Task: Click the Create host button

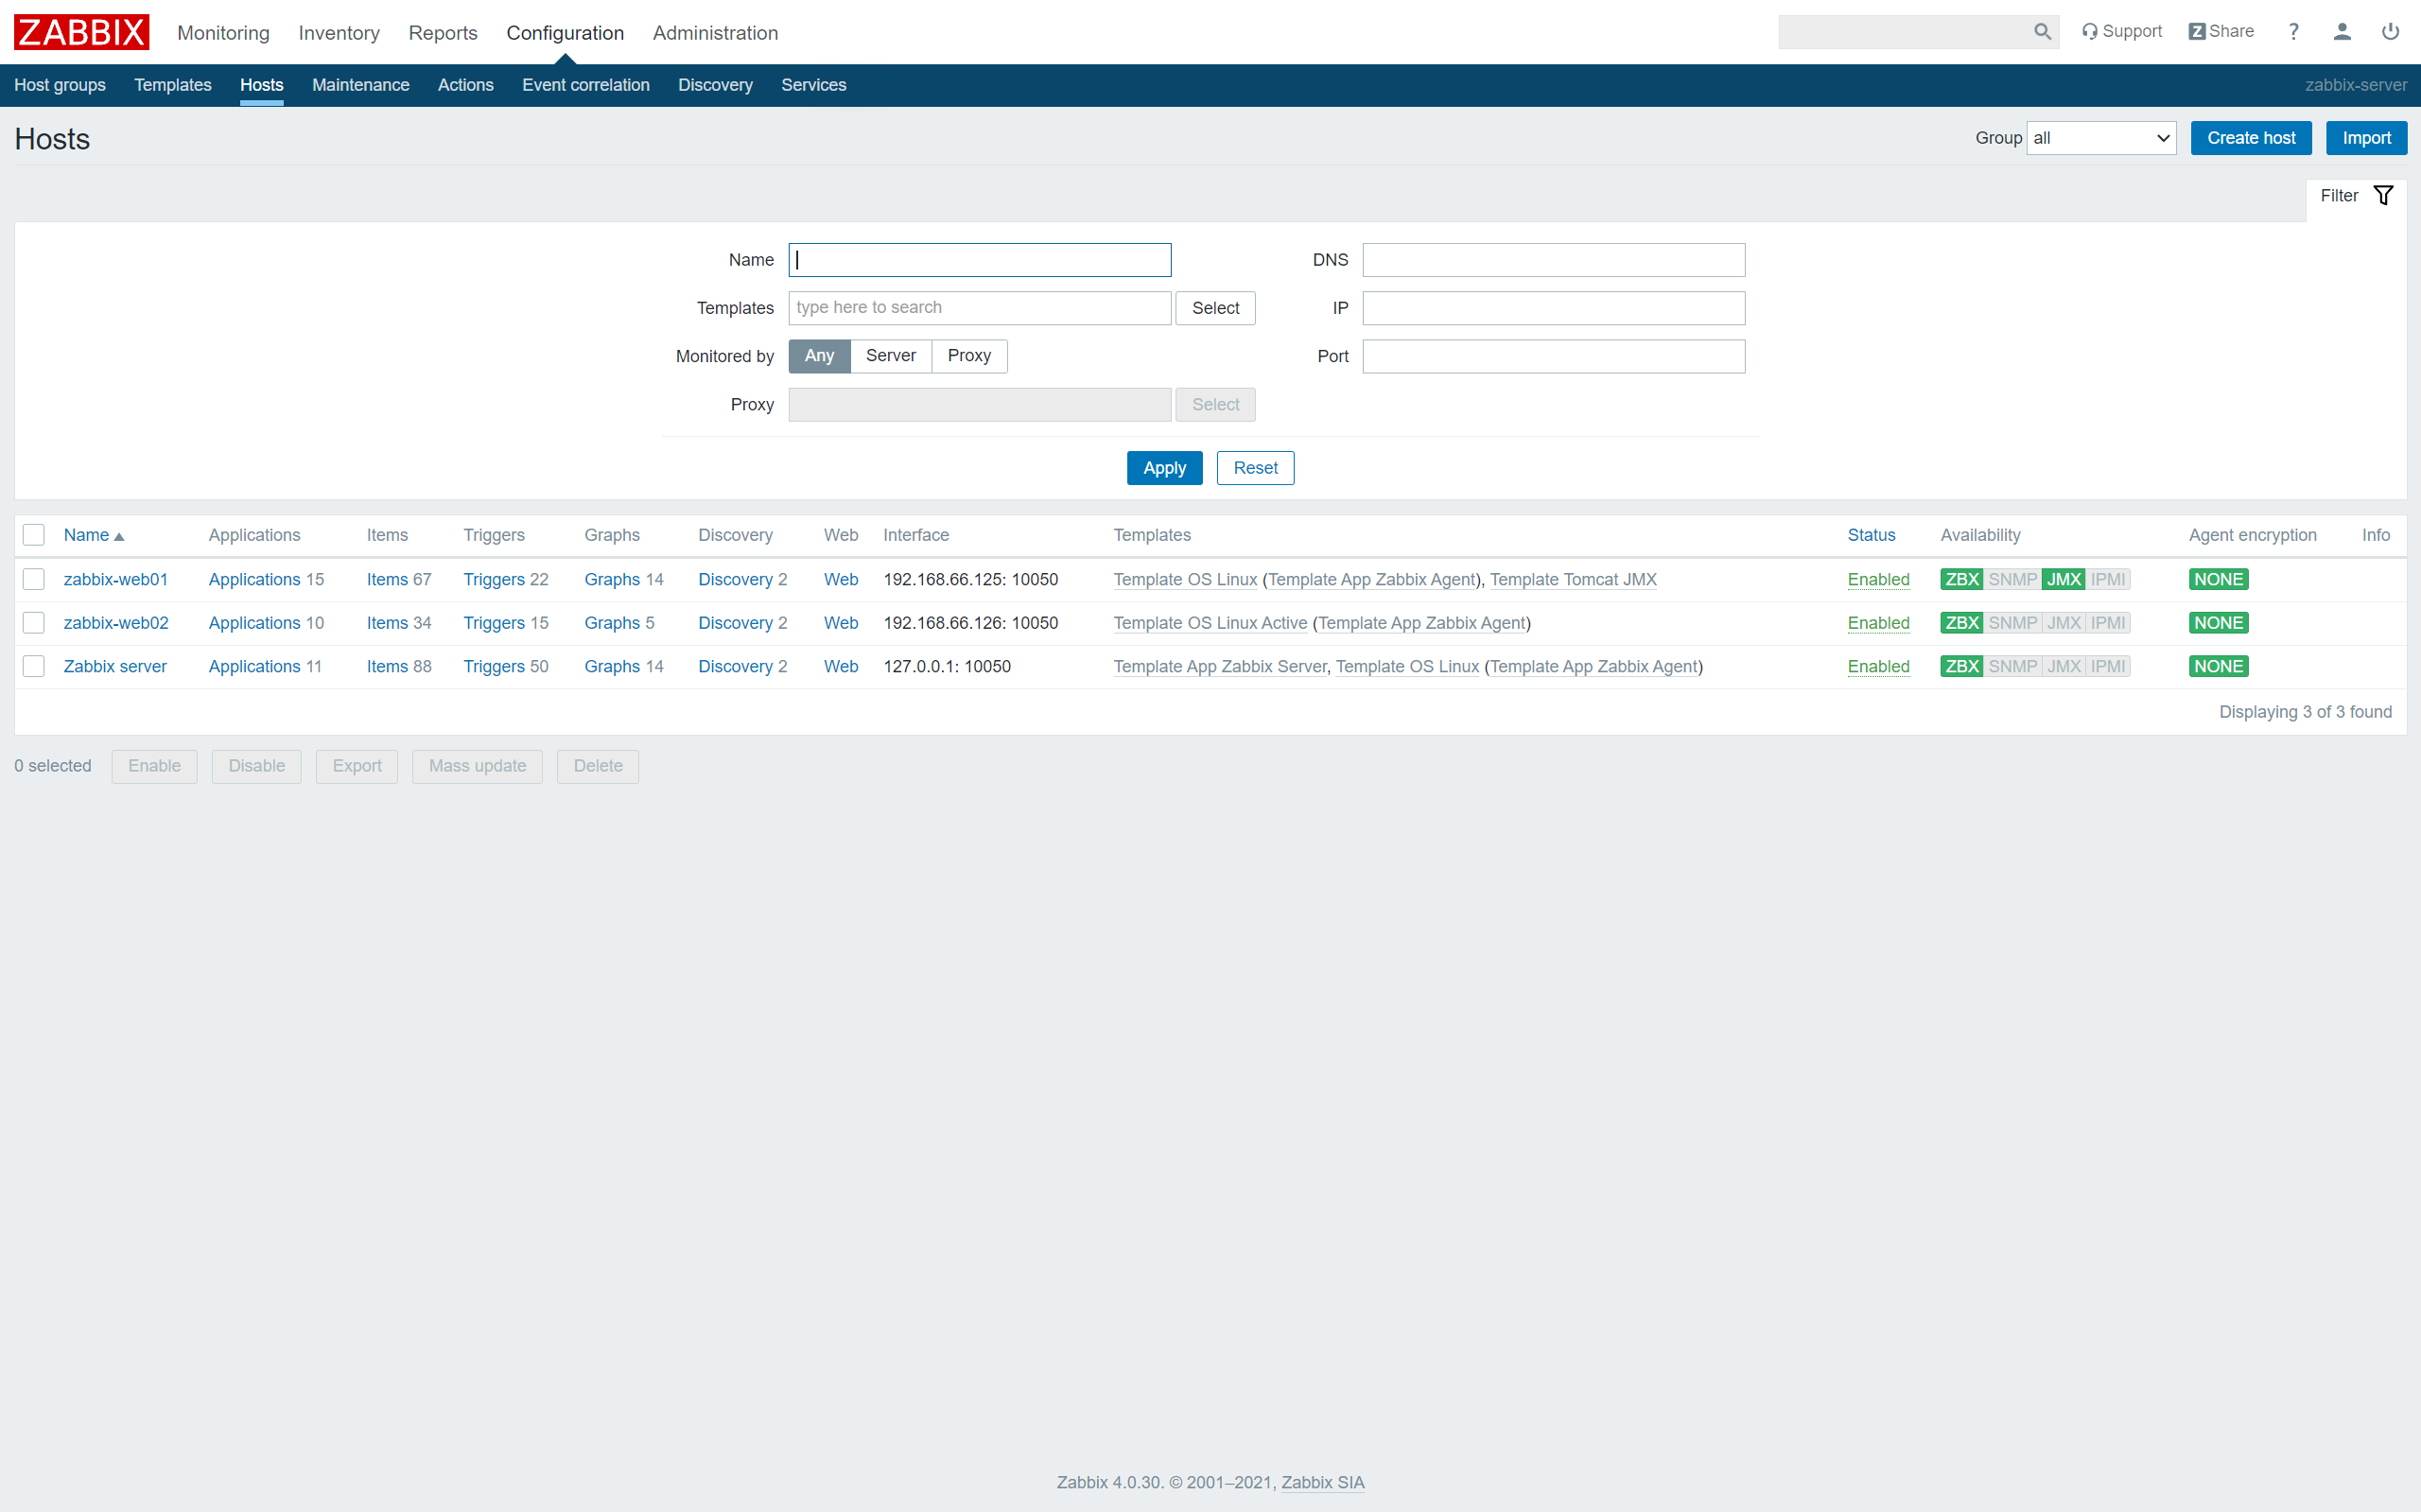Action: 2251,138
